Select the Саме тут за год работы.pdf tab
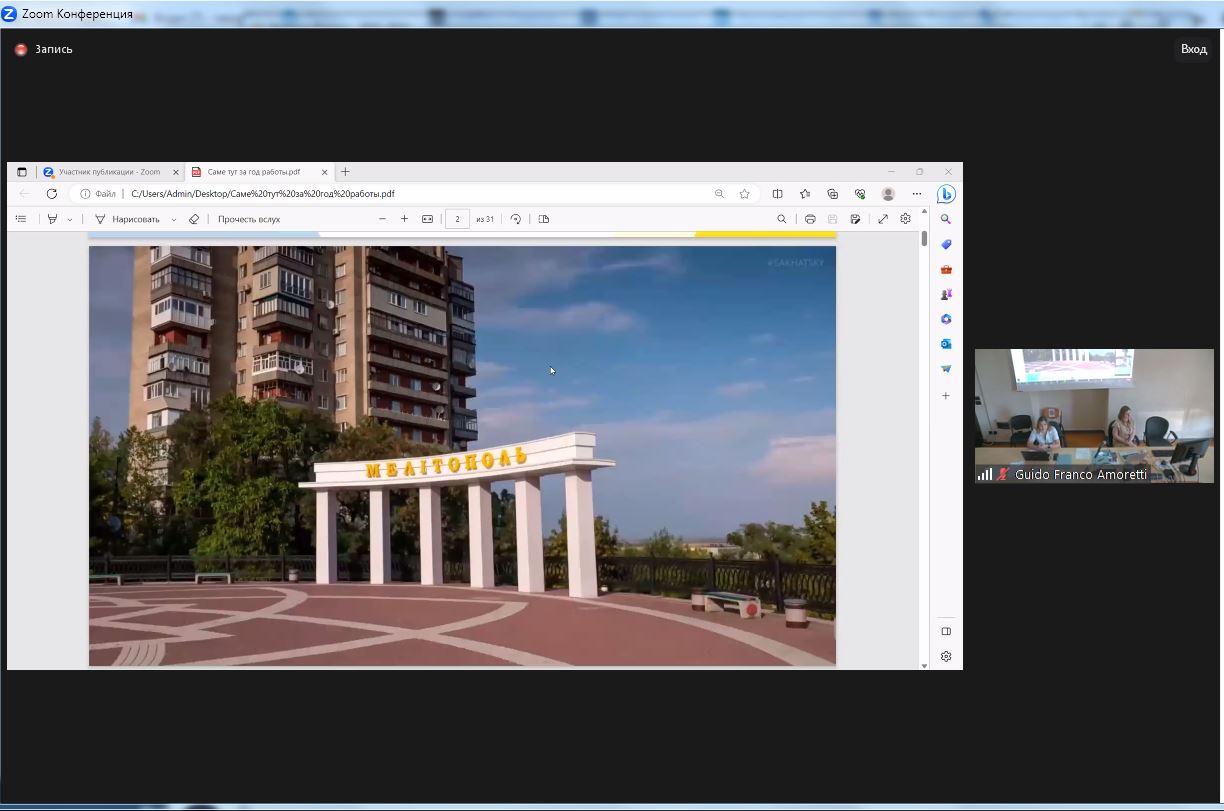 [253, 172]
